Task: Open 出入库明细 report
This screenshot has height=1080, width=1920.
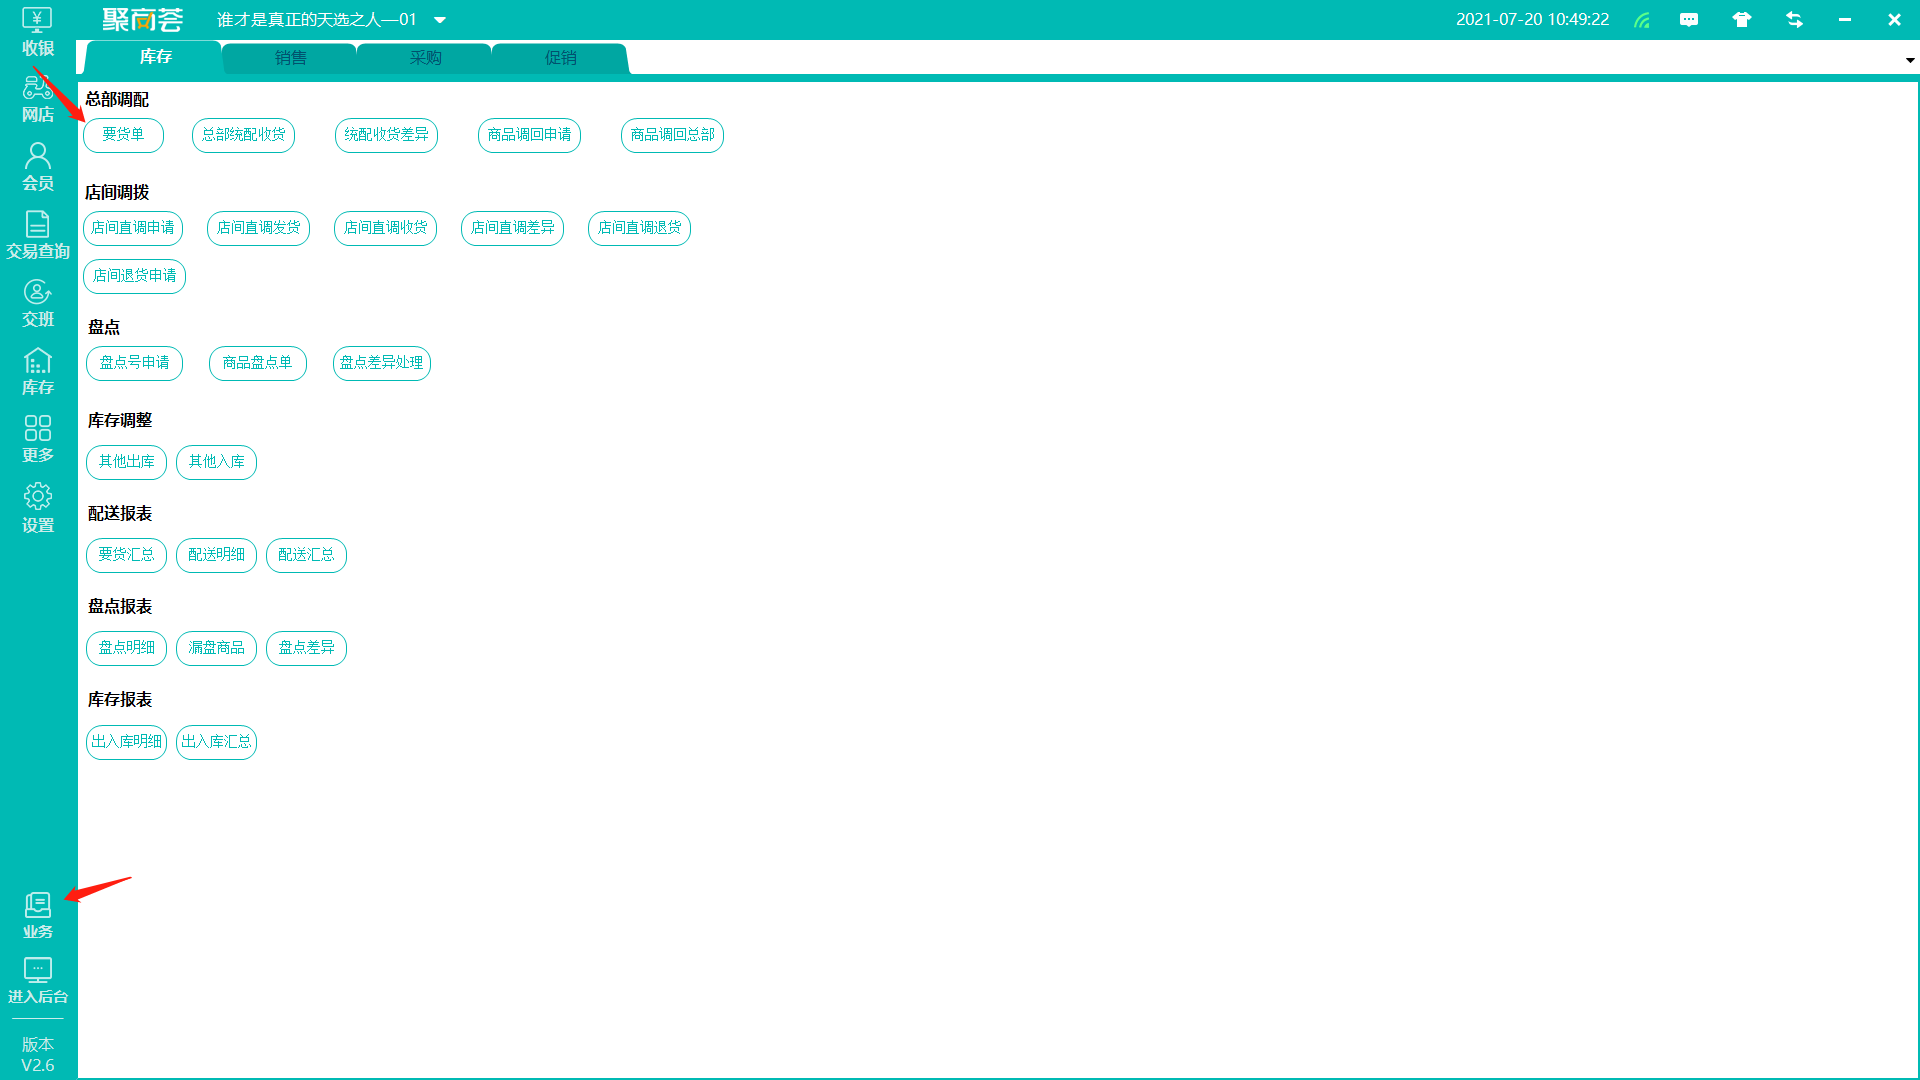Action: point(126,742)
